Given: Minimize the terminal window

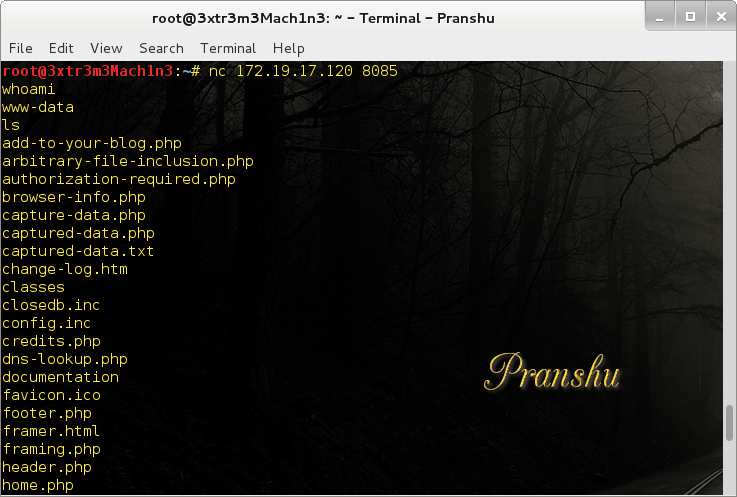Looking at the screenshot, I should click(x=660, y=17).
